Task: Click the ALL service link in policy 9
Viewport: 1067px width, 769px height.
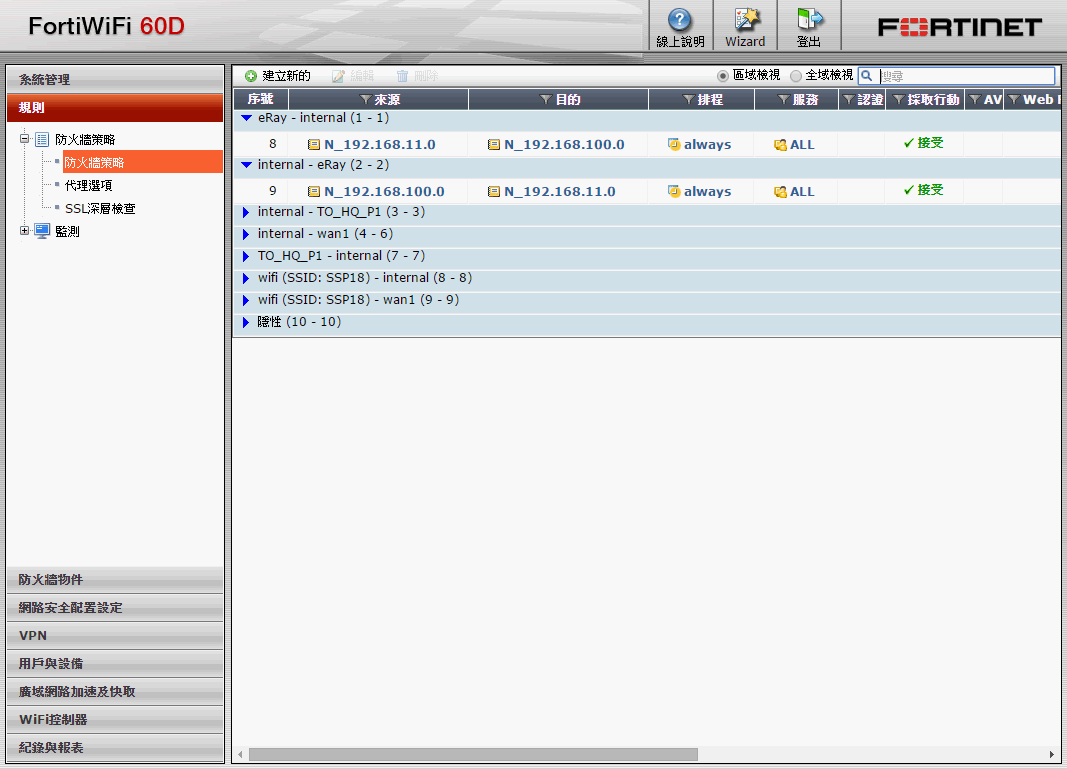Action: tap(802, 191)
